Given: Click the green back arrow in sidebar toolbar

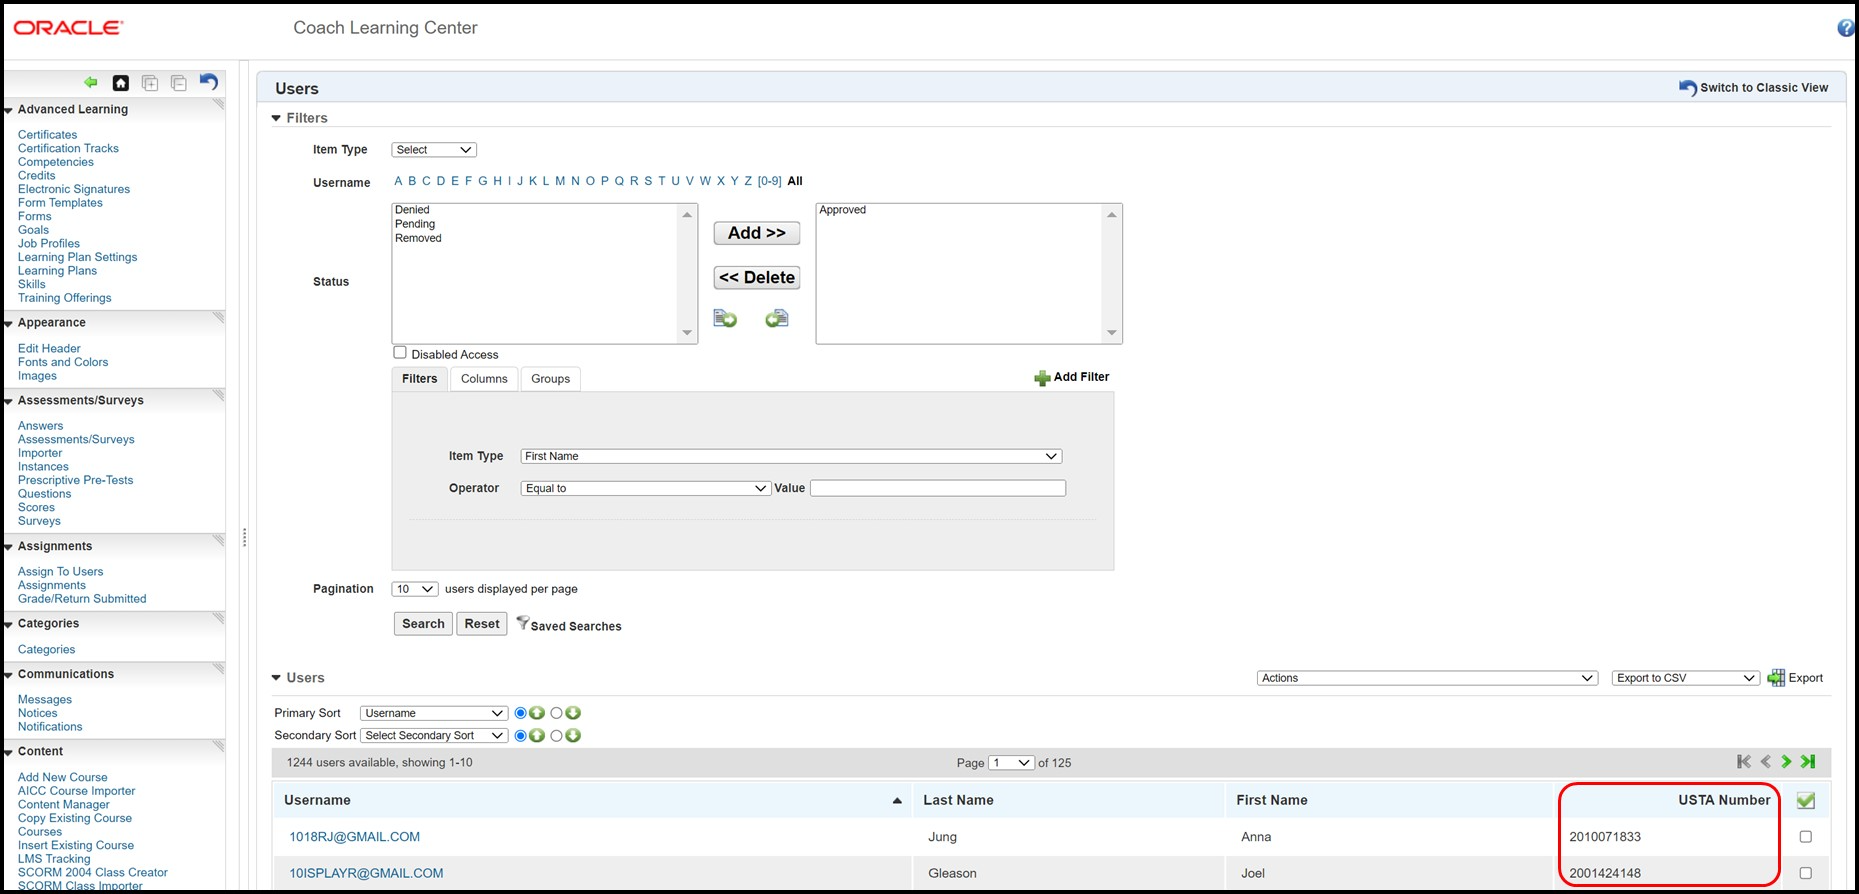Looking at the screenshot, I should point(91,83).
